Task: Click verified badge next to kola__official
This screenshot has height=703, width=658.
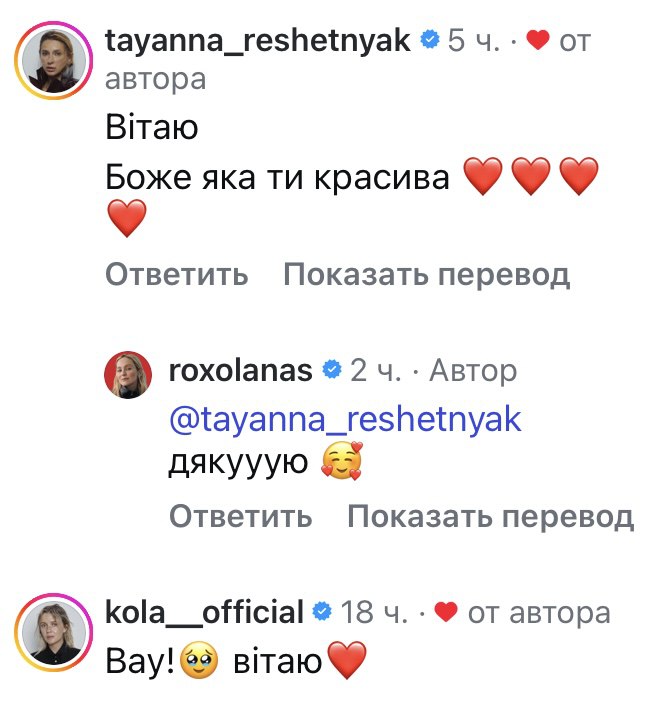Action: pyautogui.click(x=323, y=611)
